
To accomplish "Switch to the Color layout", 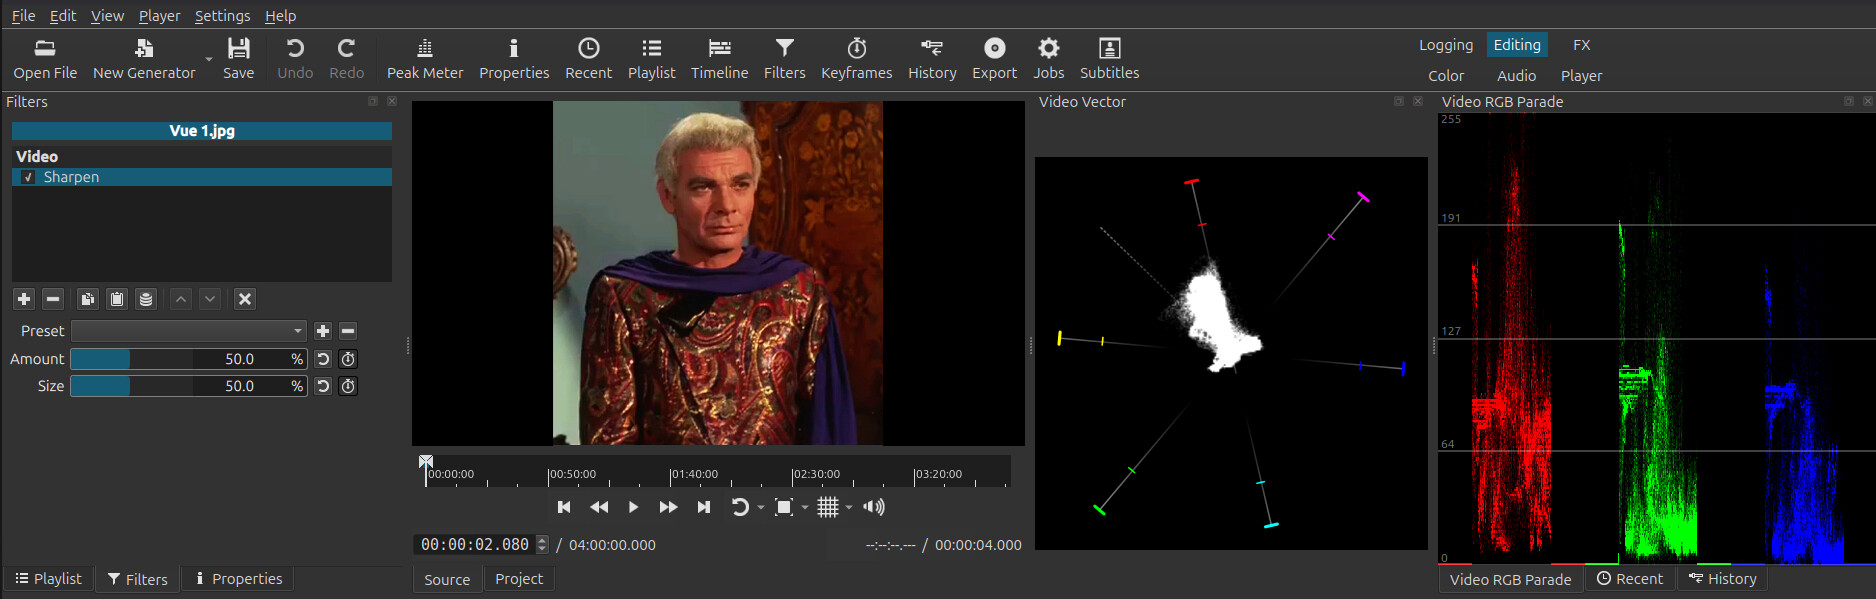I will (1445, 76).
